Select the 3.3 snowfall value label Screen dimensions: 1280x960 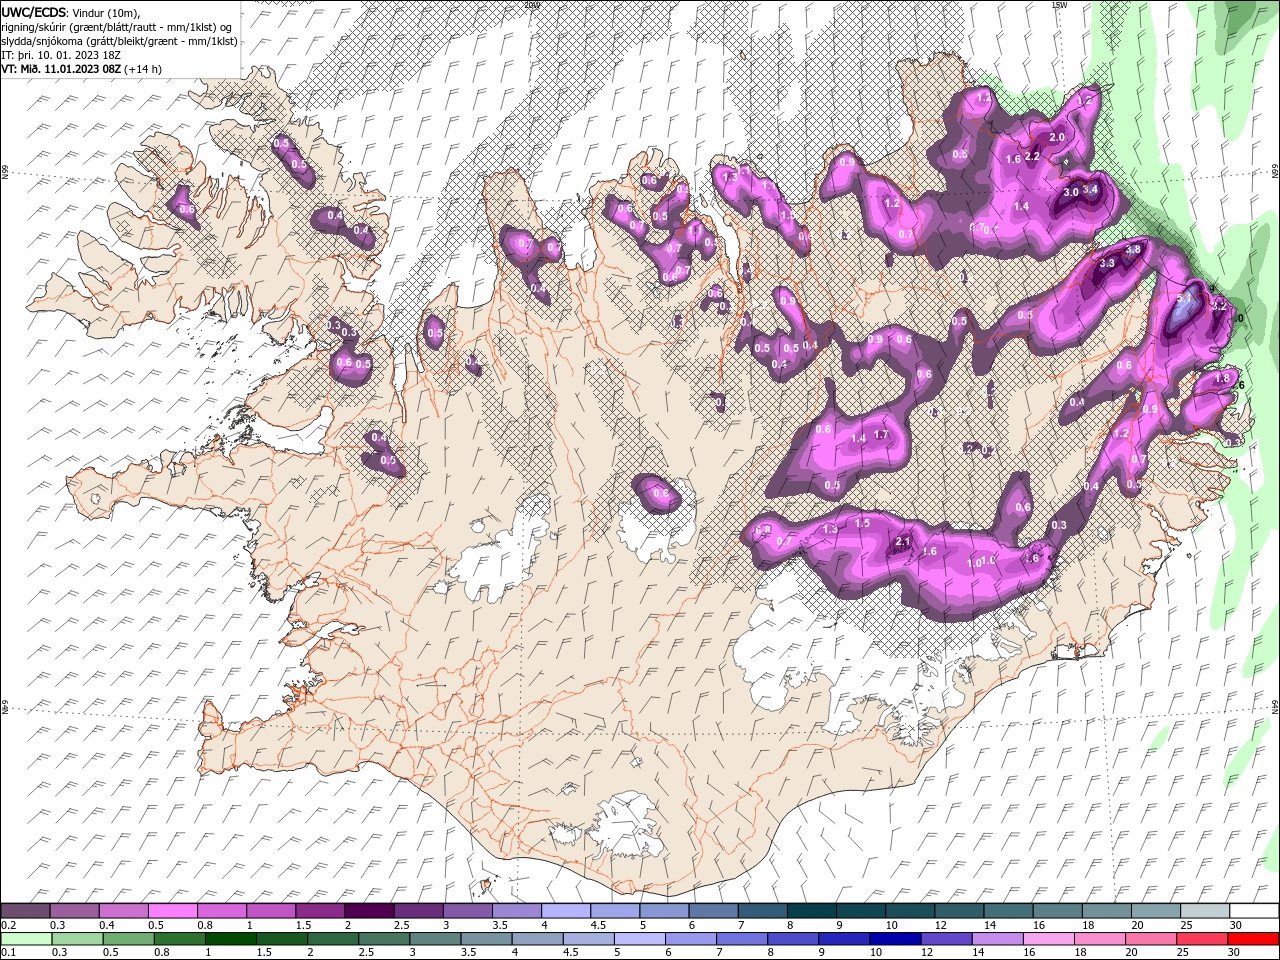[1107, 263]
